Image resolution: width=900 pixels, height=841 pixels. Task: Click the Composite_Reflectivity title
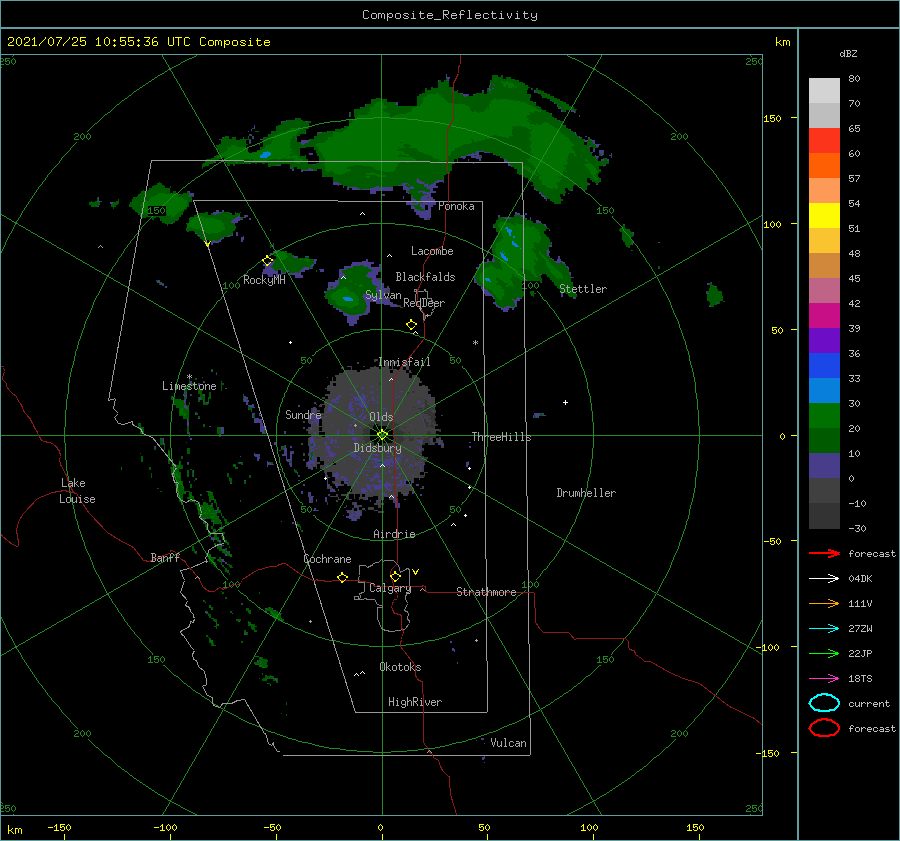pos(450,15)
